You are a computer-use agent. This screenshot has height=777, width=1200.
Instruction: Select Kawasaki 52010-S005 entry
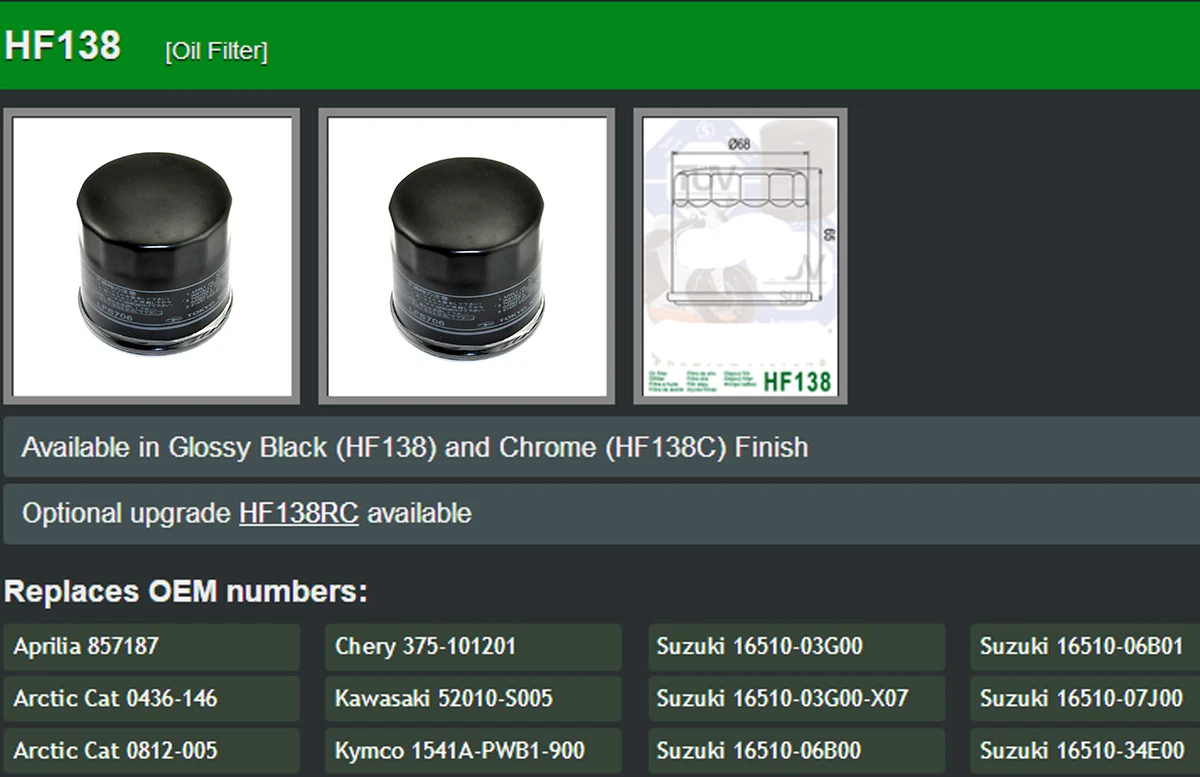pyautogui.click(x=473, y=699)
